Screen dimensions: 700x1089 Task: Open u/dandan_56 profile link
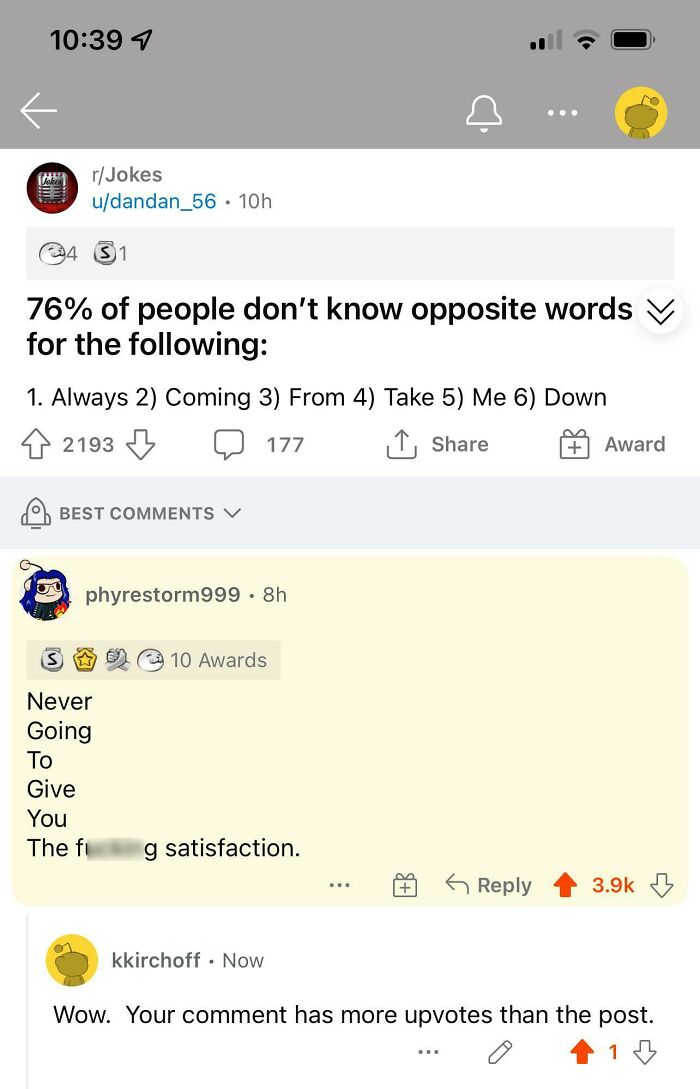(x=154, y=201)
